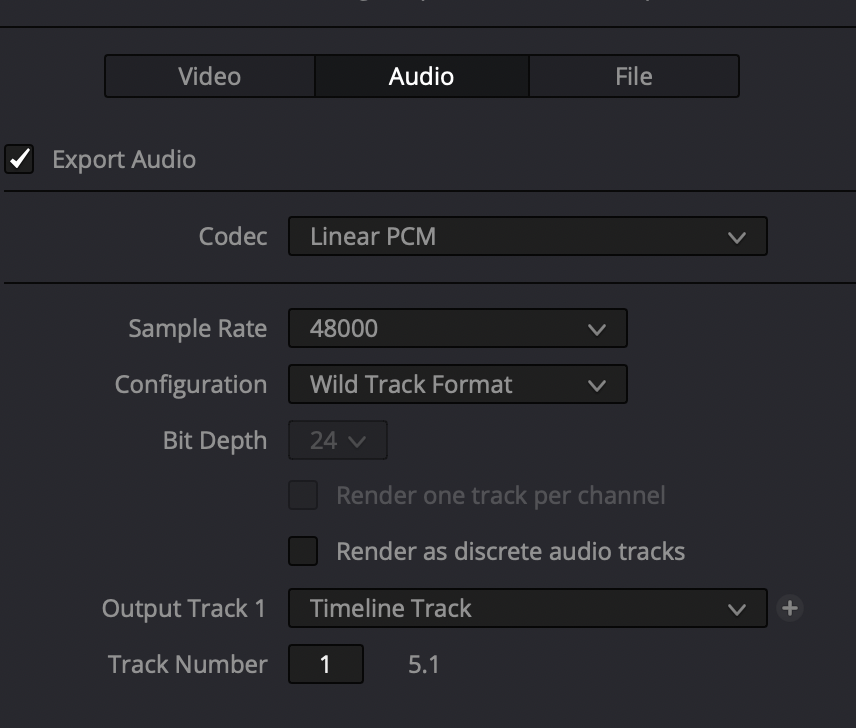
Task: Click the Track Number input field
Action: pyautogui.click(x=326, y=664)
